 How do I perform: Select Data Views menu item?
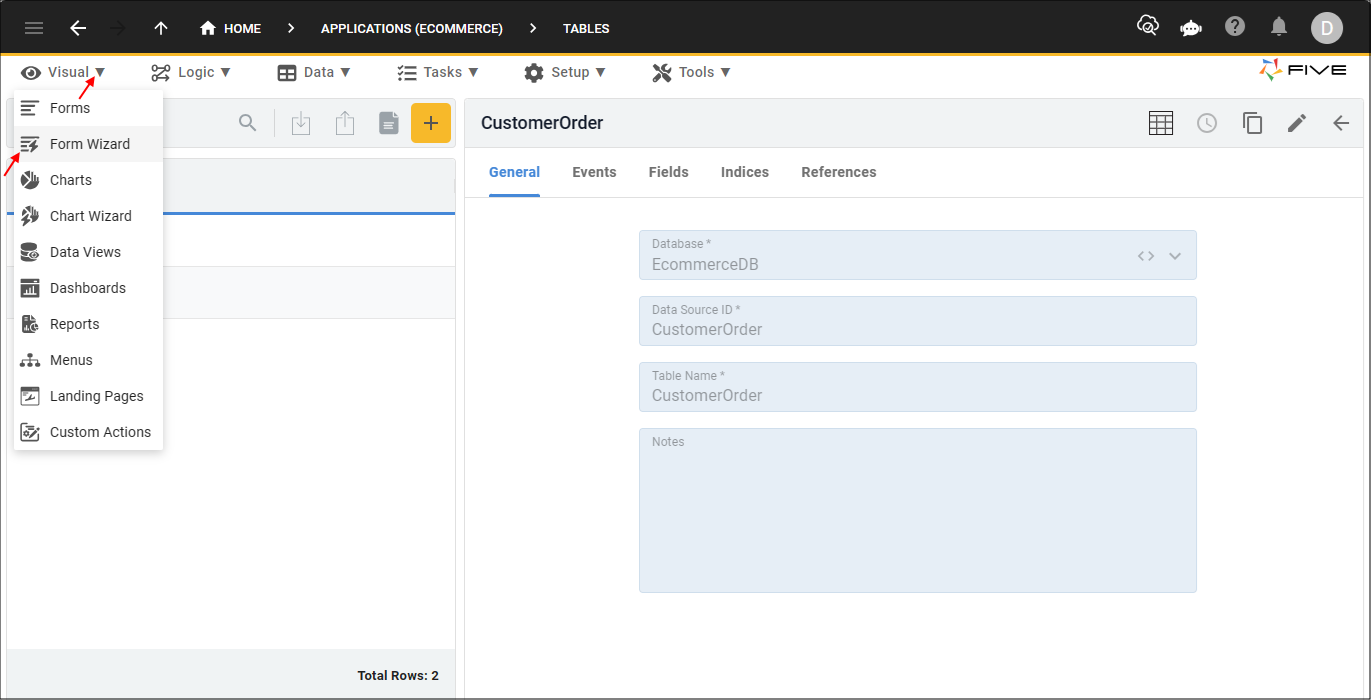(88, 252)
